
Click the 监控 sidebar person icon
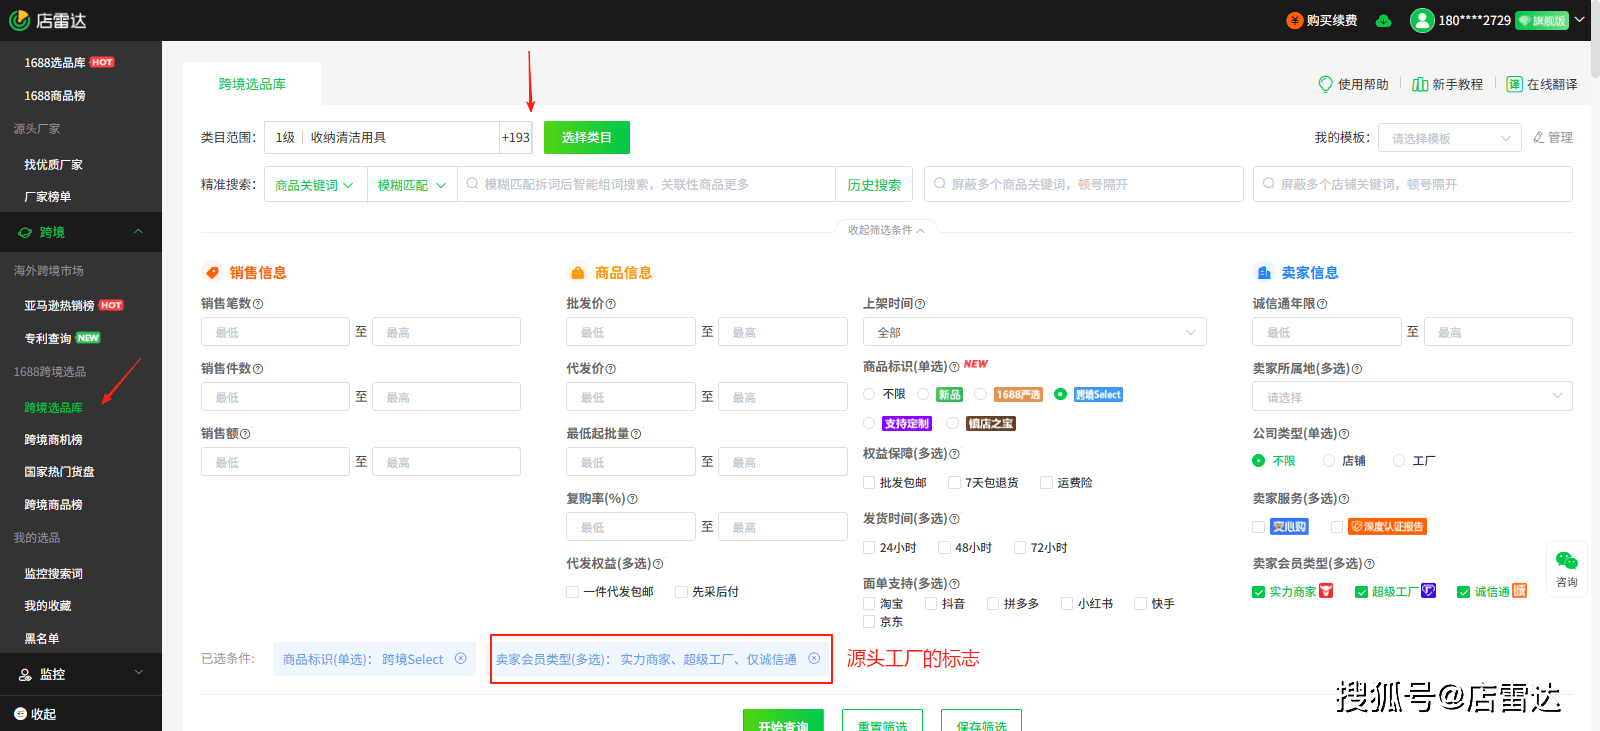[x=25, y=675]
